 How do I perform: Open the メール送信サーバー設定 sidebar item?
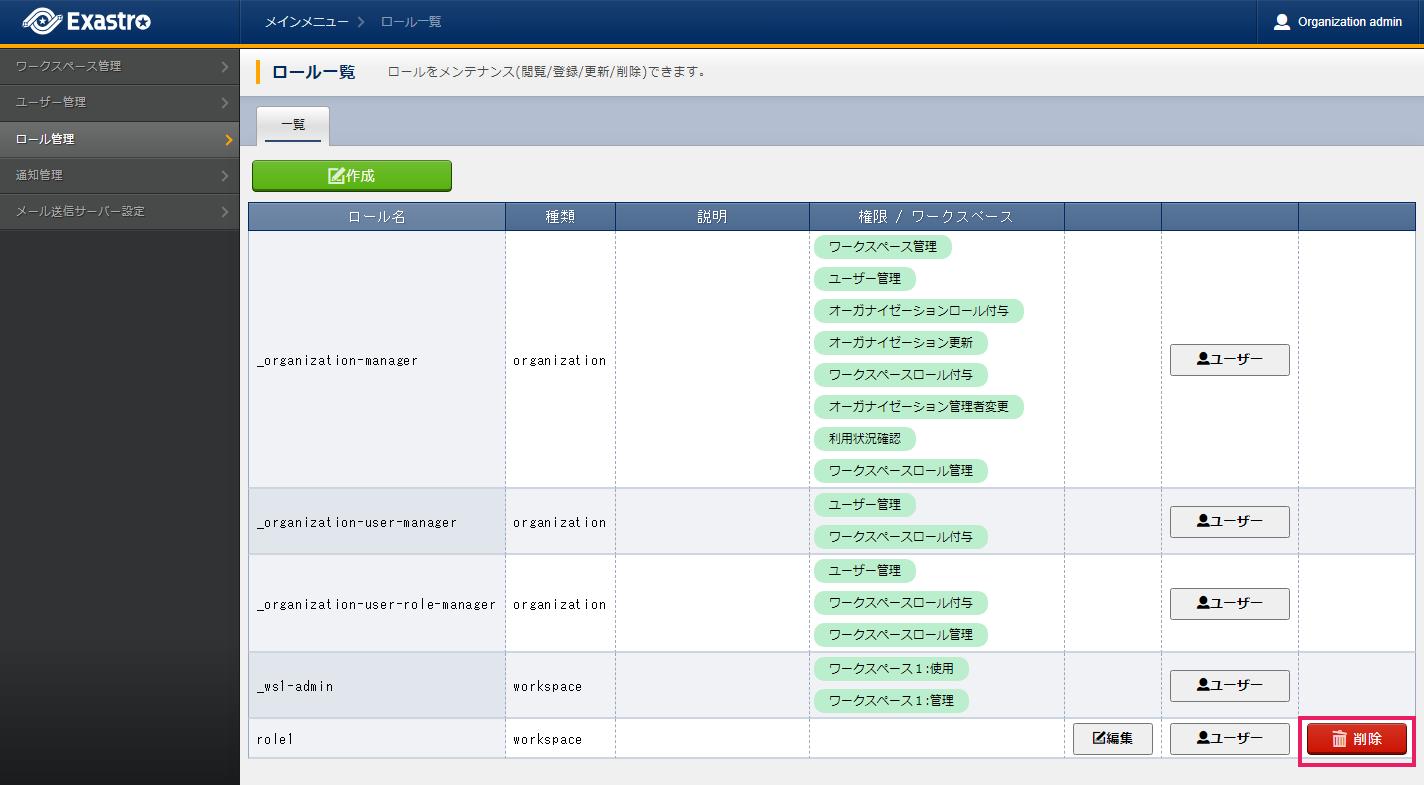pyautogui.click(x=119, y=212)
